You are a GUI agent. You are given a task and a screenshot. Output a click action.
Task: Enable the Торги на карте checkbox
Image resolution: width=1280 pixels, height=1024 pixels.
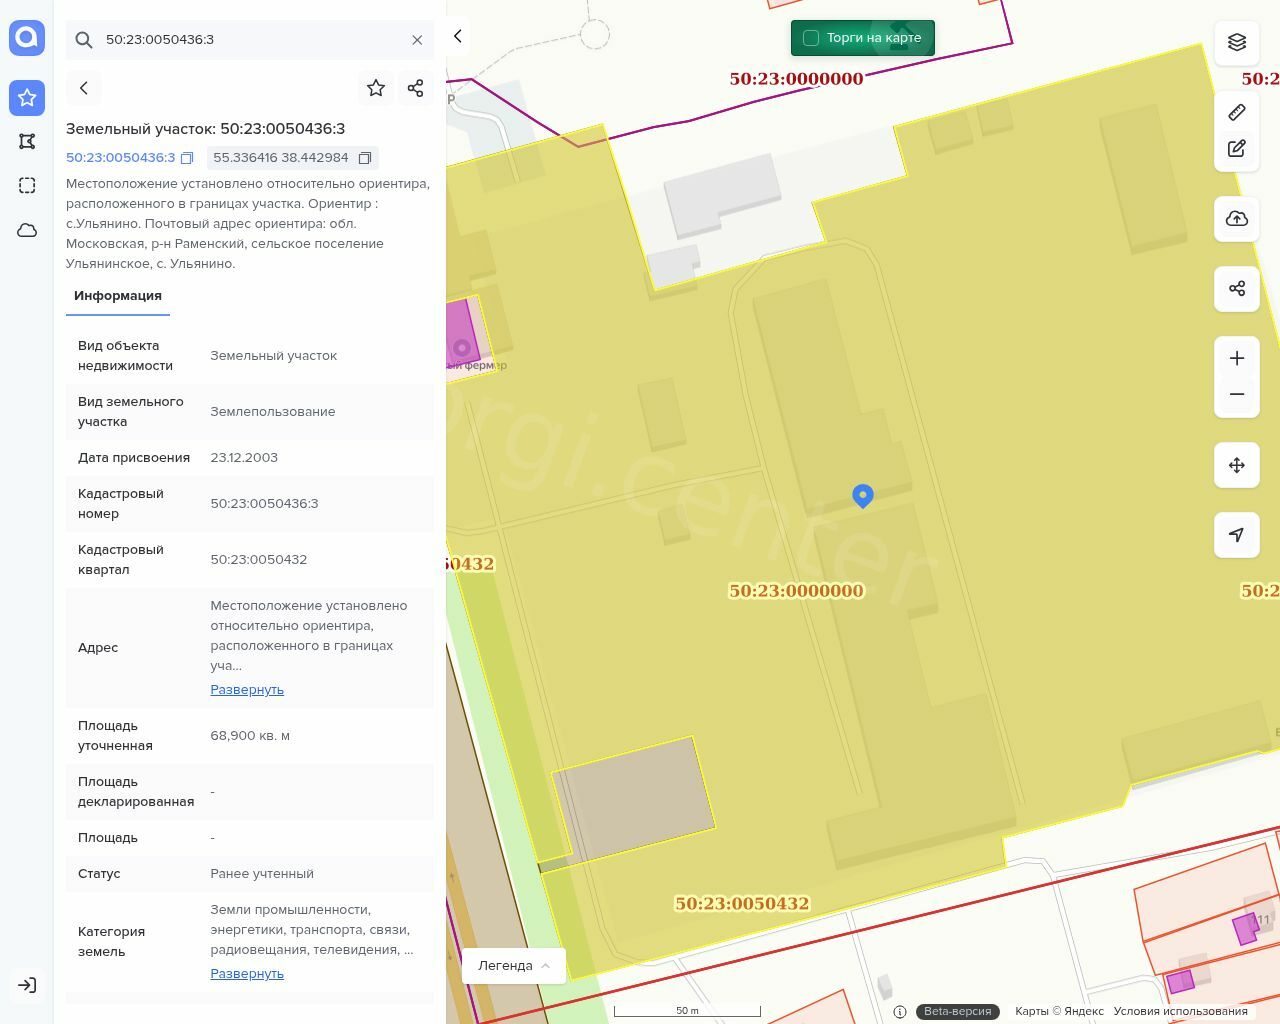(x=811, y=38)
